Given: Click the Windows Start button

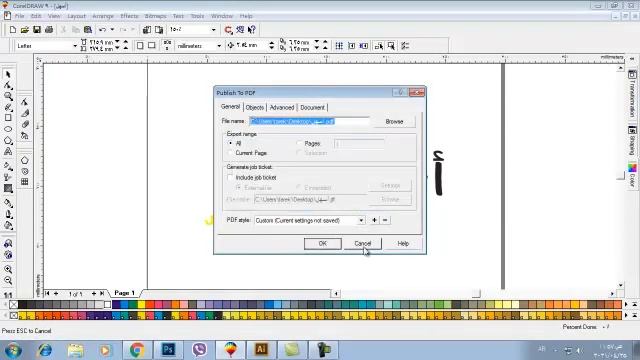Looking at the screenshot, I should click(x=13, y=350).
